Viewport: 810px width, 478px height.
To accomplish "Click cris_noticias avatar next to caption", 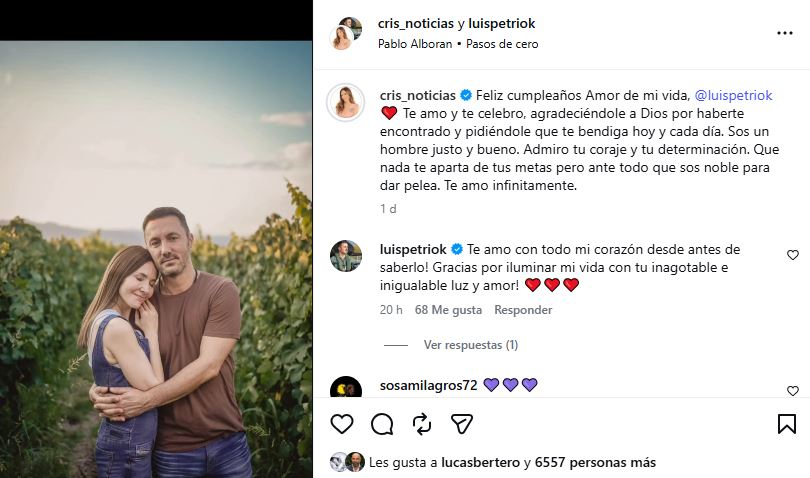I will click(x=346, y=101).
